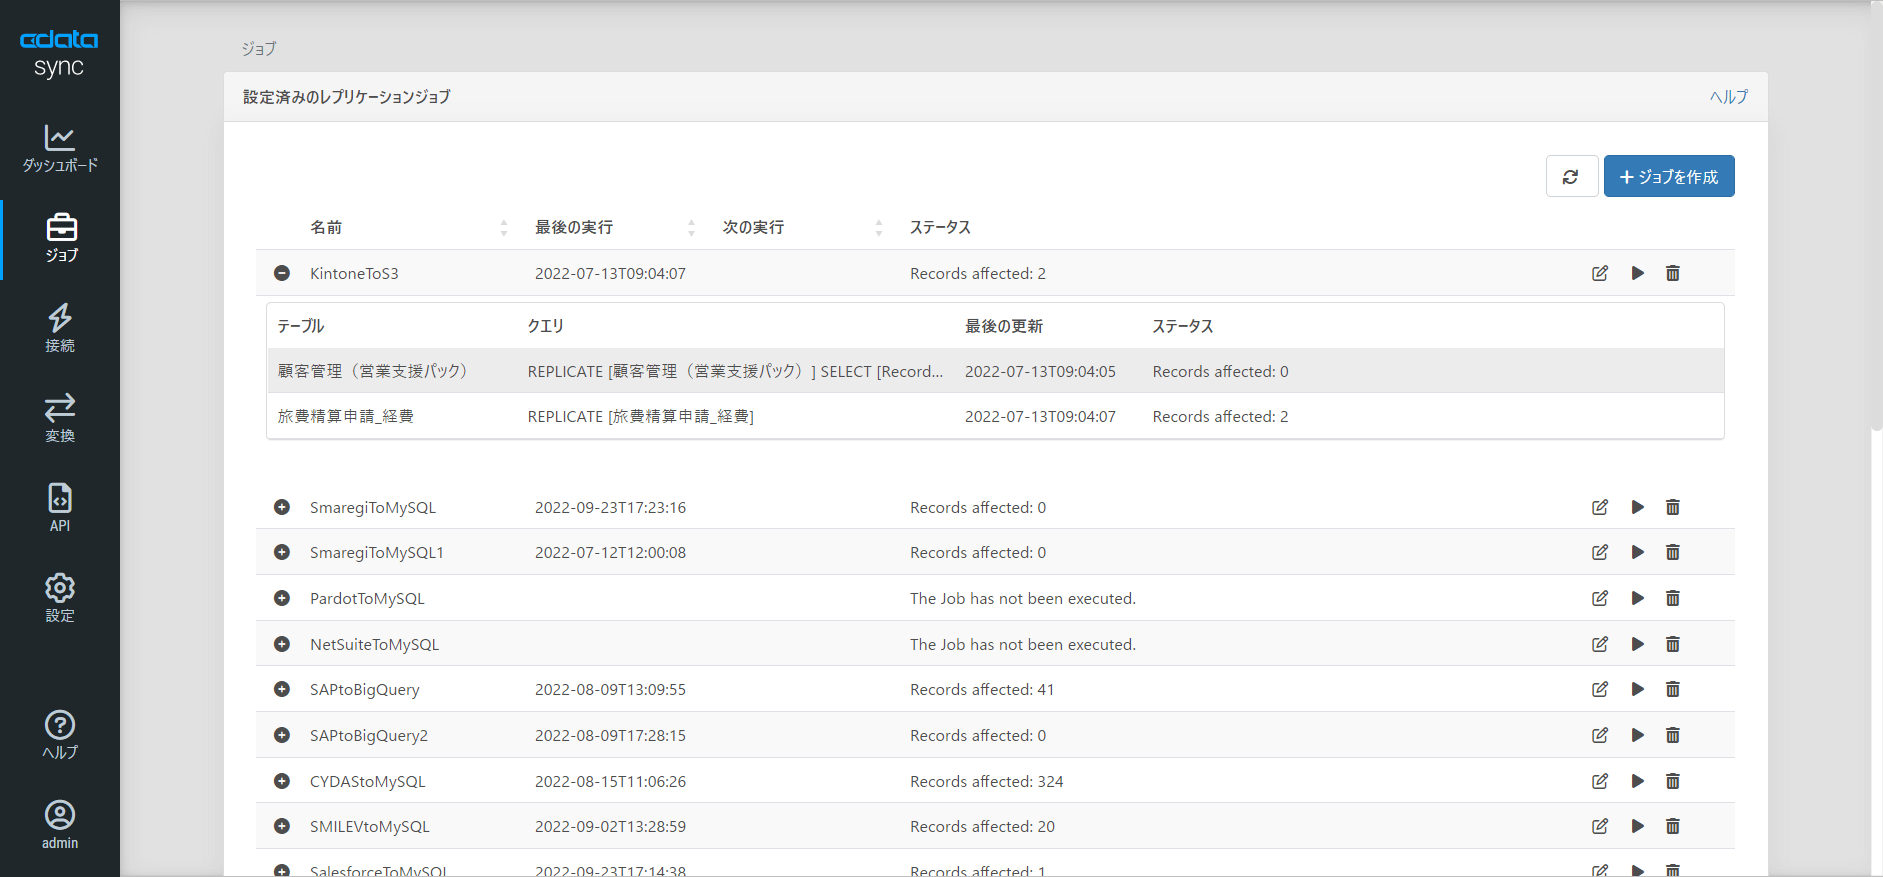Viewport: 1883px width, 877px height.
Task: Click the ジョブを作成 button
Action: pos(1668,177)
